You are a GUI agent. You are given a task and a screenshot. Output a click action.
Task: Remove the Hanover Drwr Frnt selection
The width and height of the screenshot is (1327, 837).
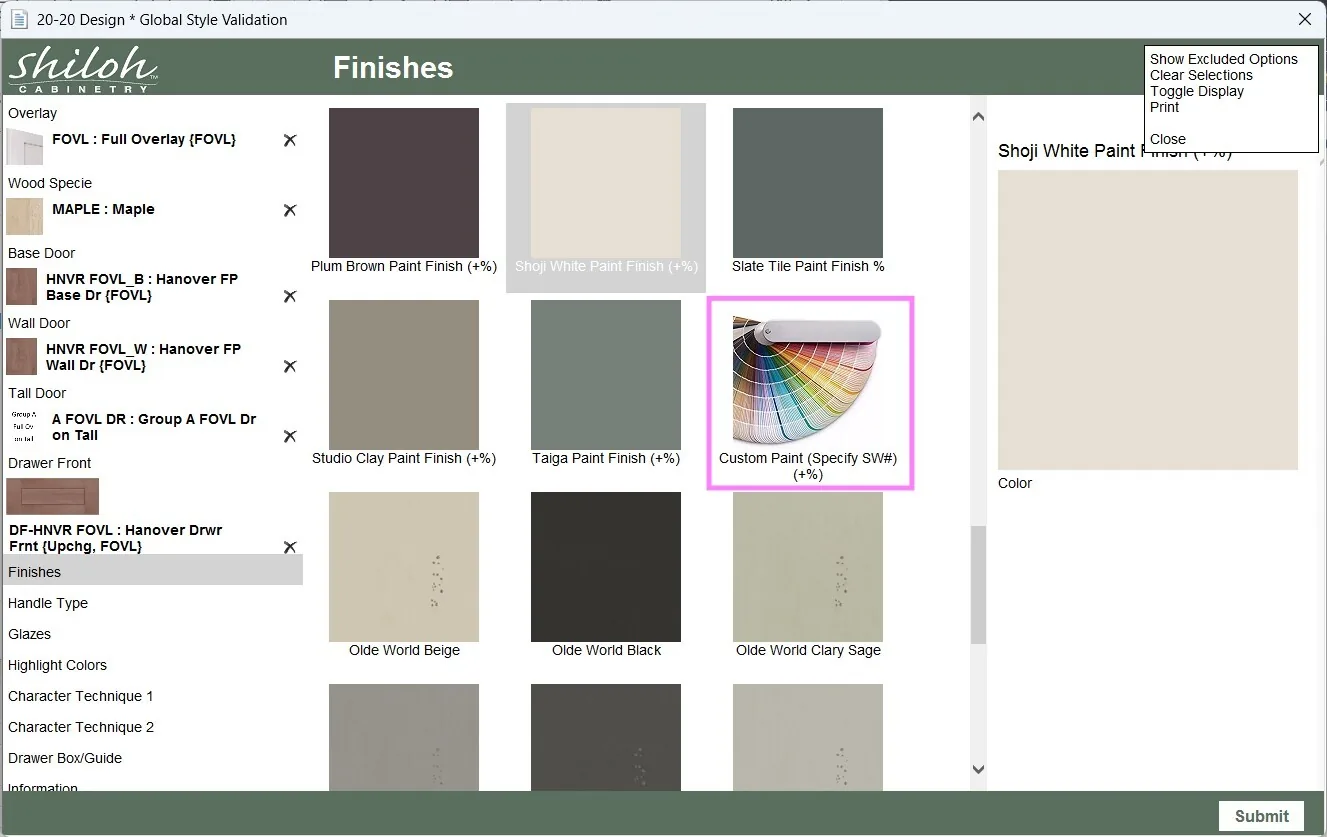tap(290, 547)
